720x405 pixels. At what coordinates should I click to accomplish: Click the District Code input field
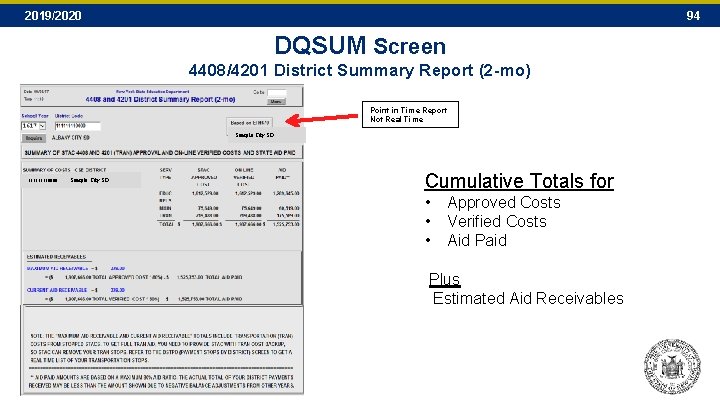click(77, 126)
